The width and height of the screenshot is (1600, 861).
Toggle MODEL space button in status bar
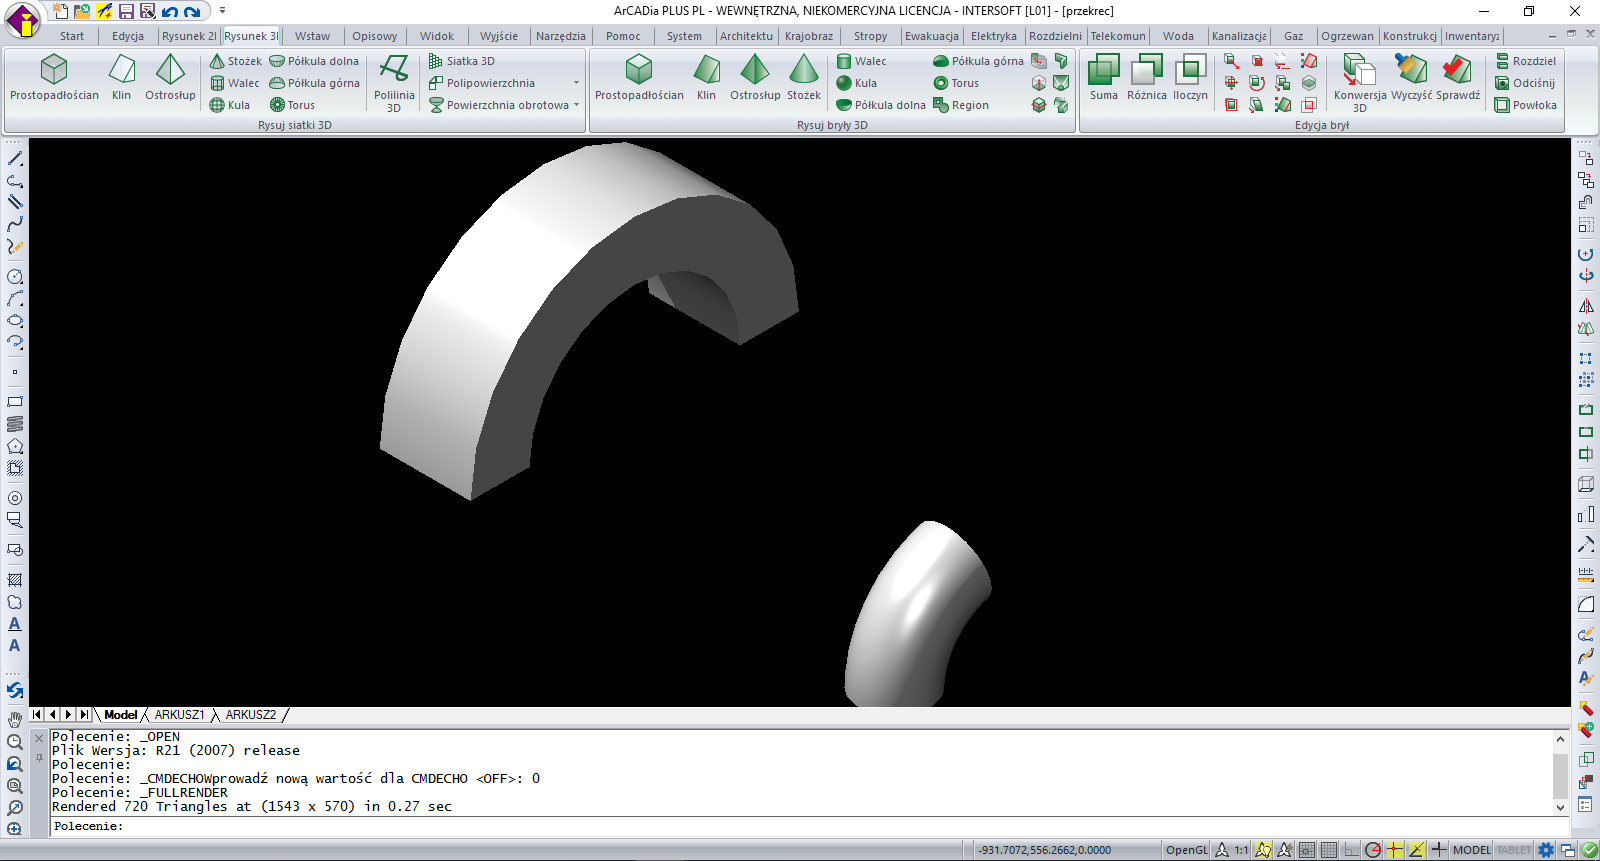click(x=1471, y=850)
